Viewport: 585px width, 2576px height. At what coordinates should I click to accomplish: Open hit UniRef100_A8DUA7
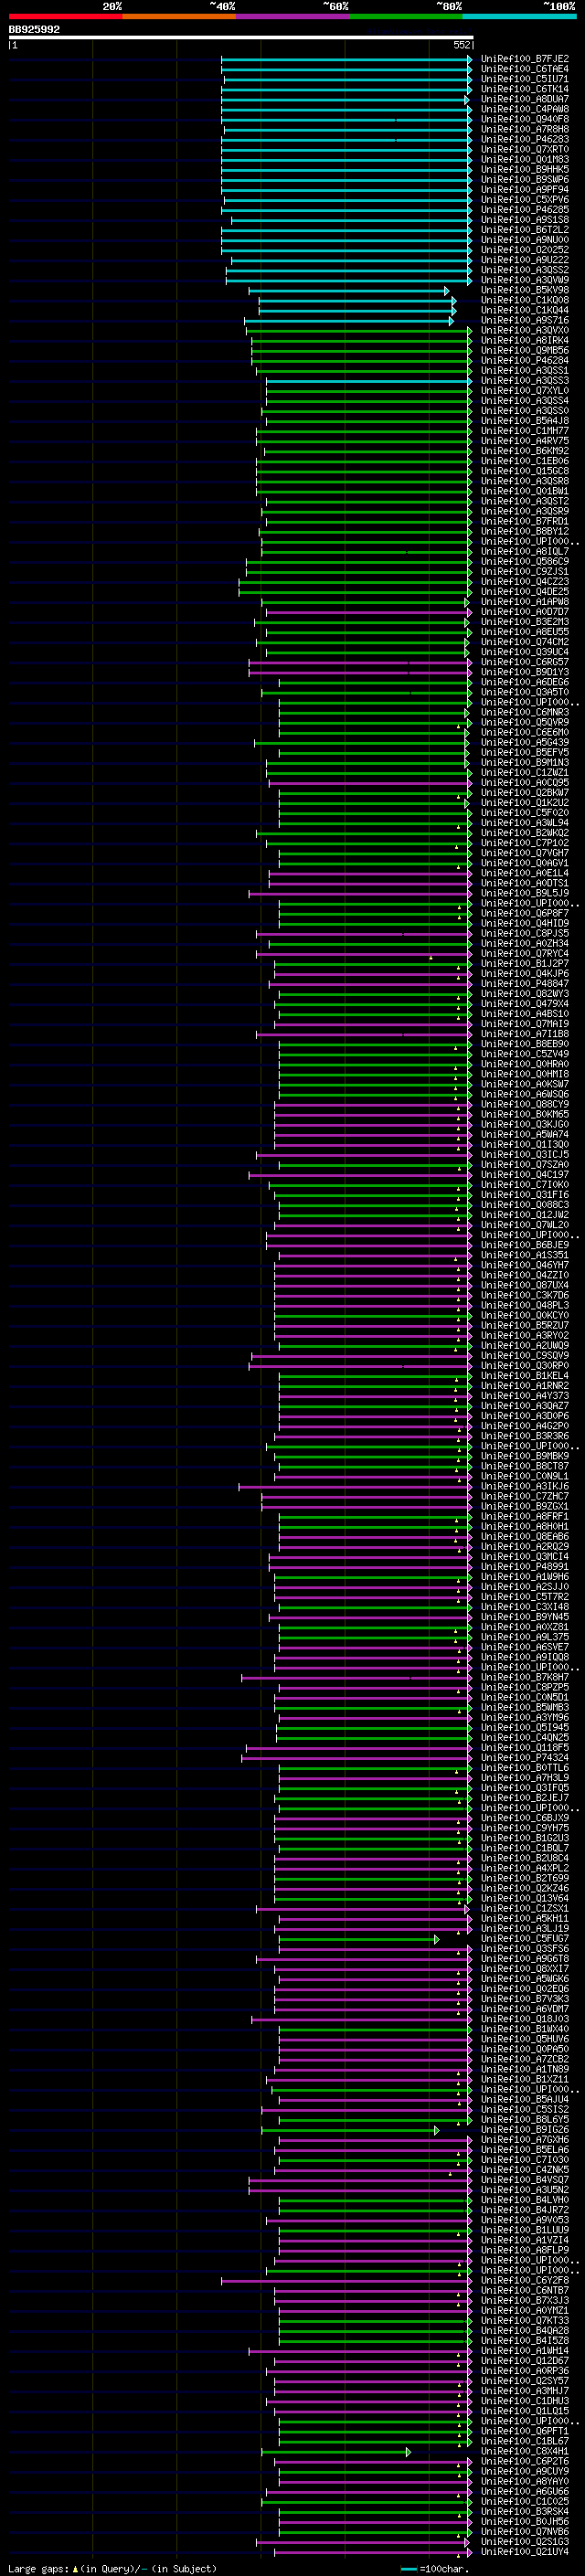(x=525, y=99)
